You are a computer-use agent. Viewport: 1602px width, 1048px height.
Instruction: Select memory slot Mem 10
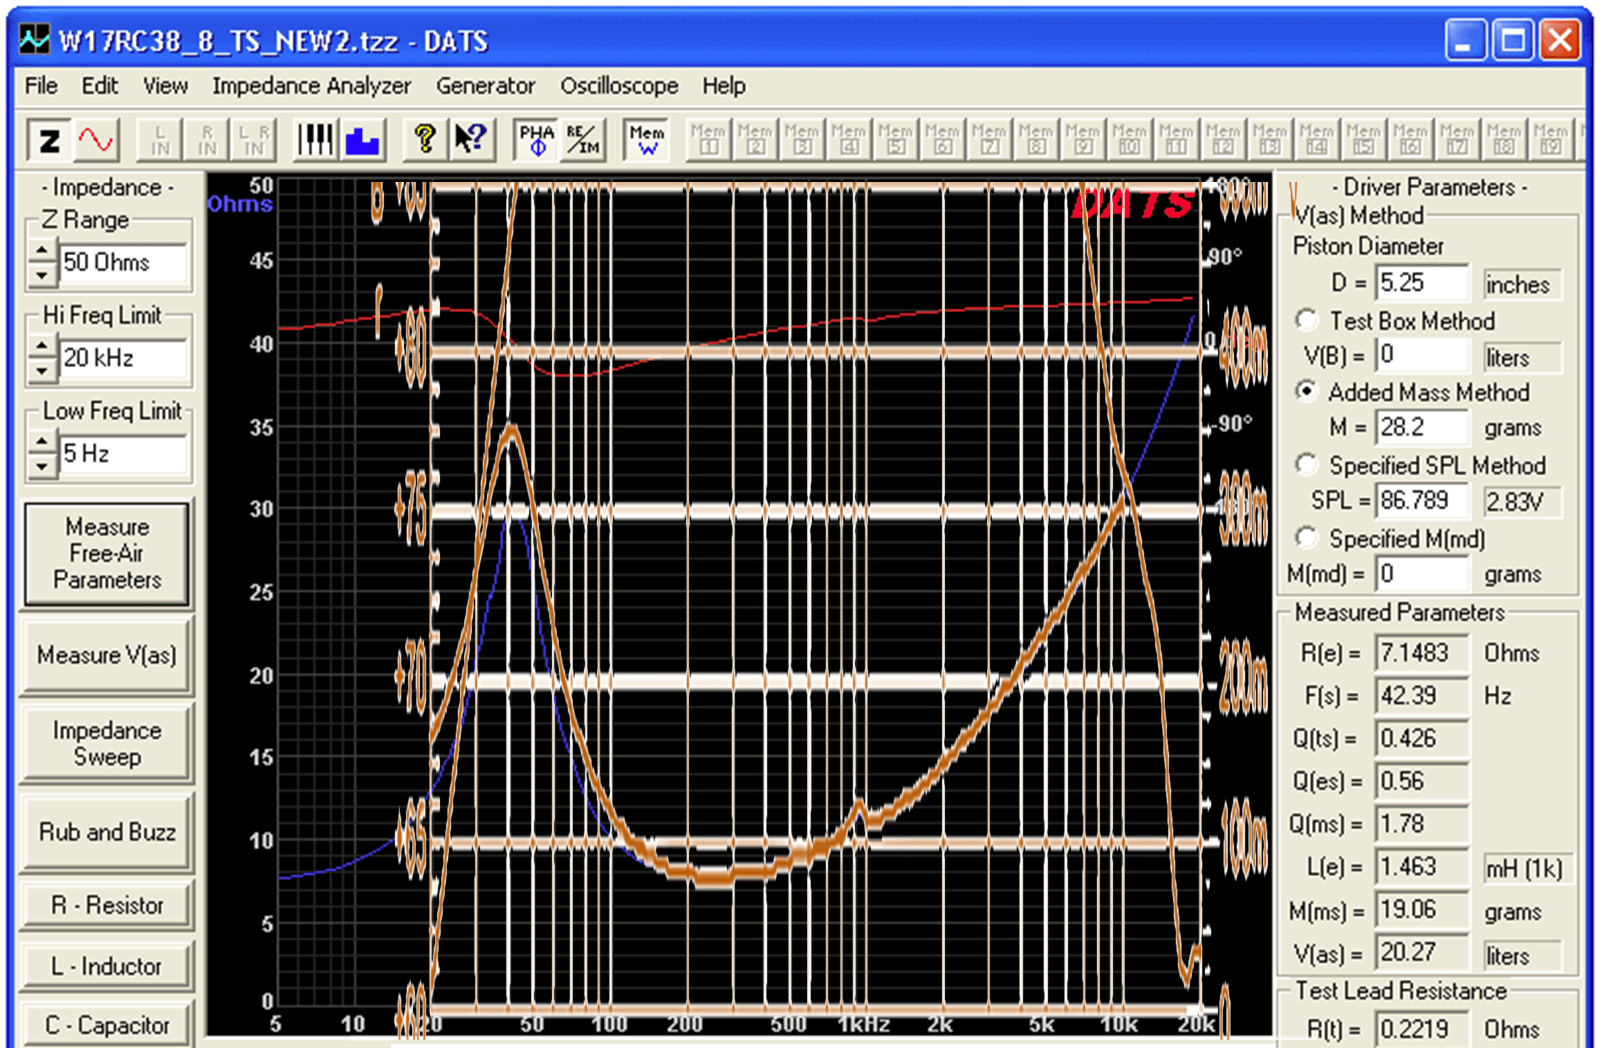1130,140
